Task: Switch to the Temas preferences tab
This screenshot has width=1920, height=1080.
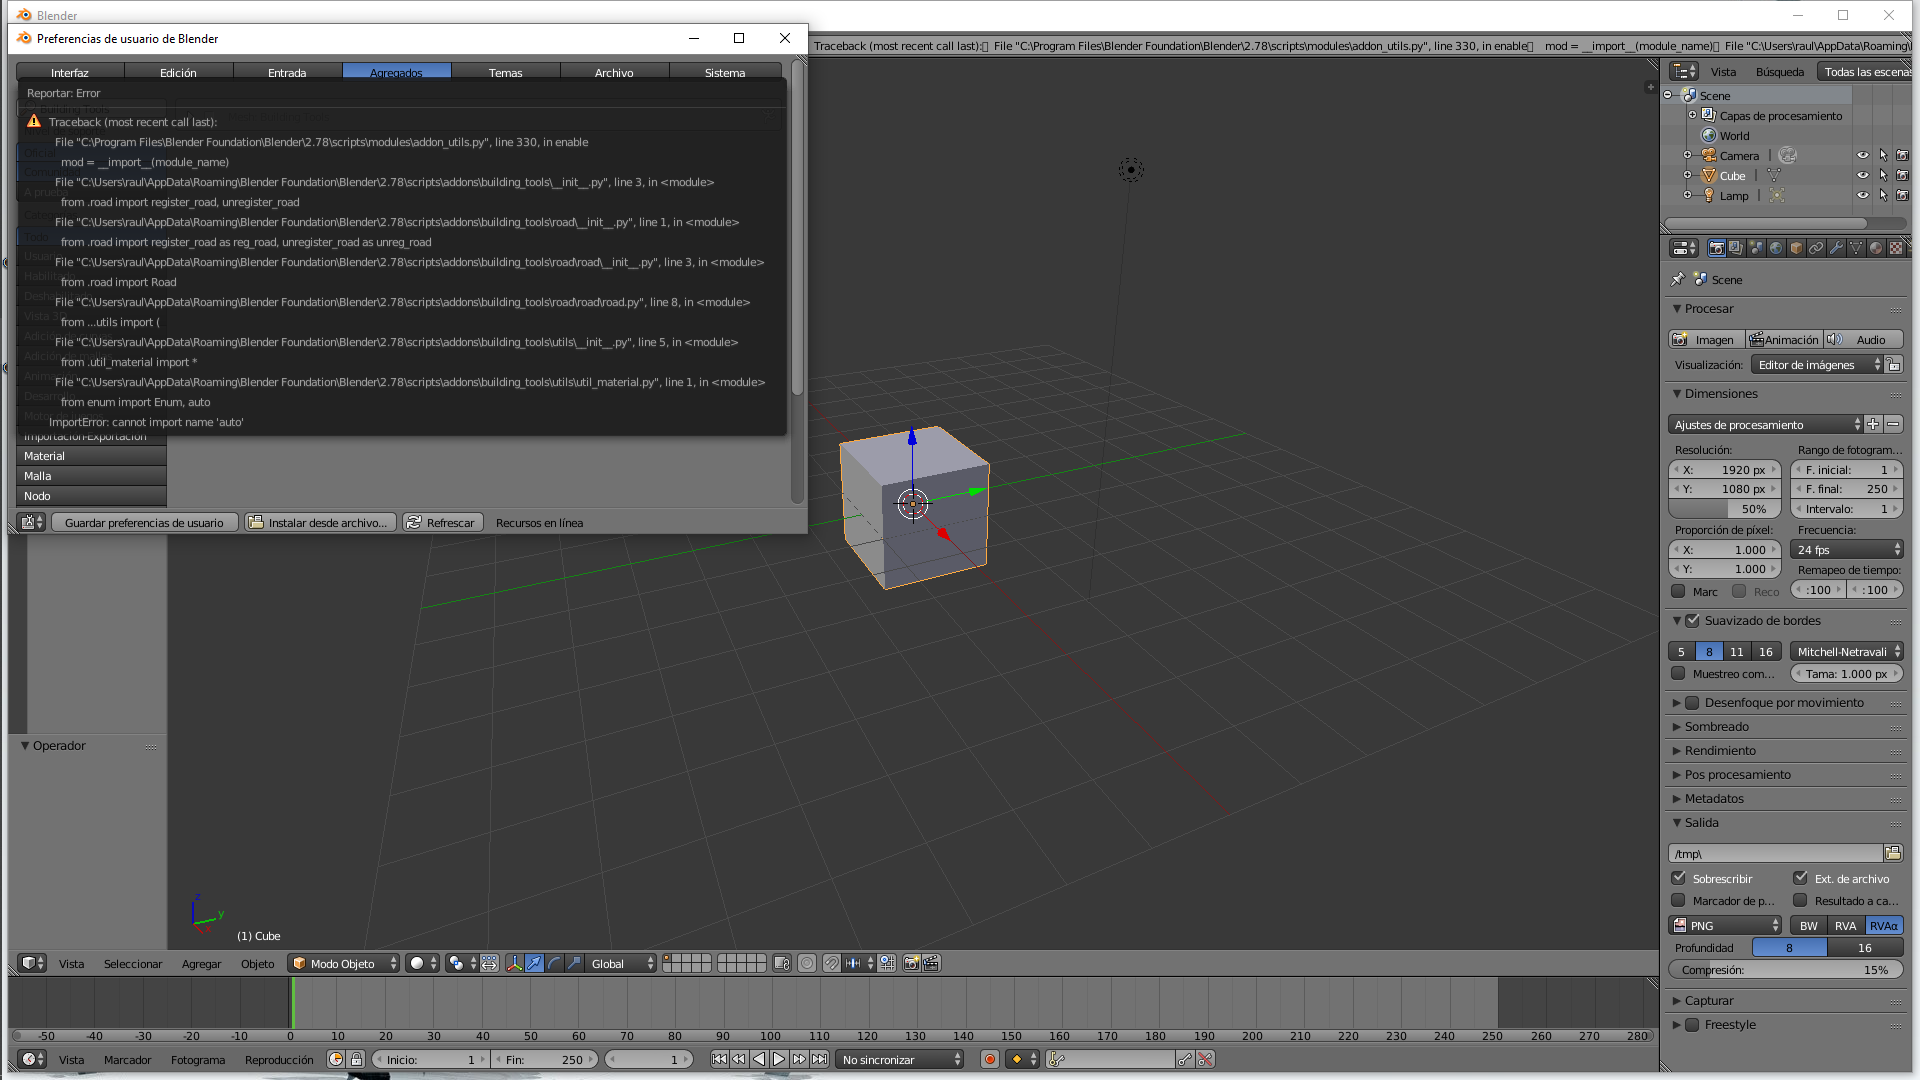Action: tap(505, 72)
